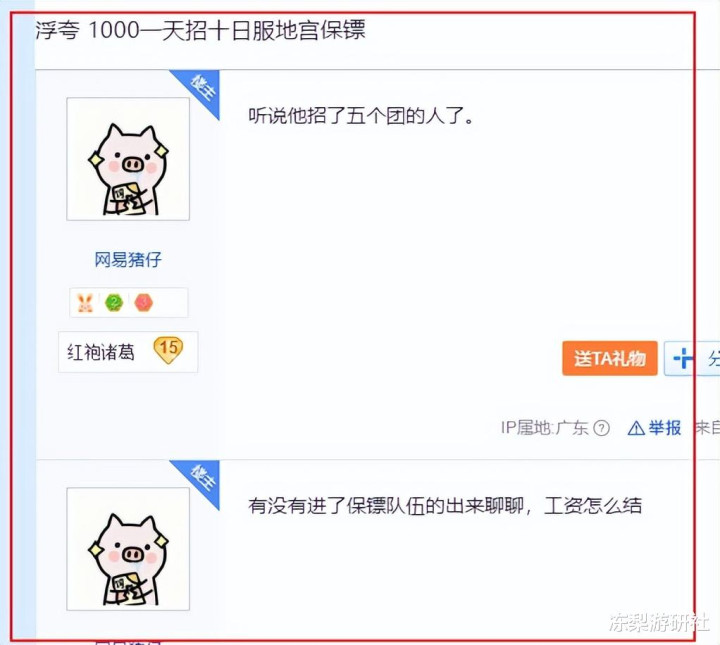The image size is (720, 645).
Task: Open the 网易猪仔 user profile link
Action: coord(128,260)
